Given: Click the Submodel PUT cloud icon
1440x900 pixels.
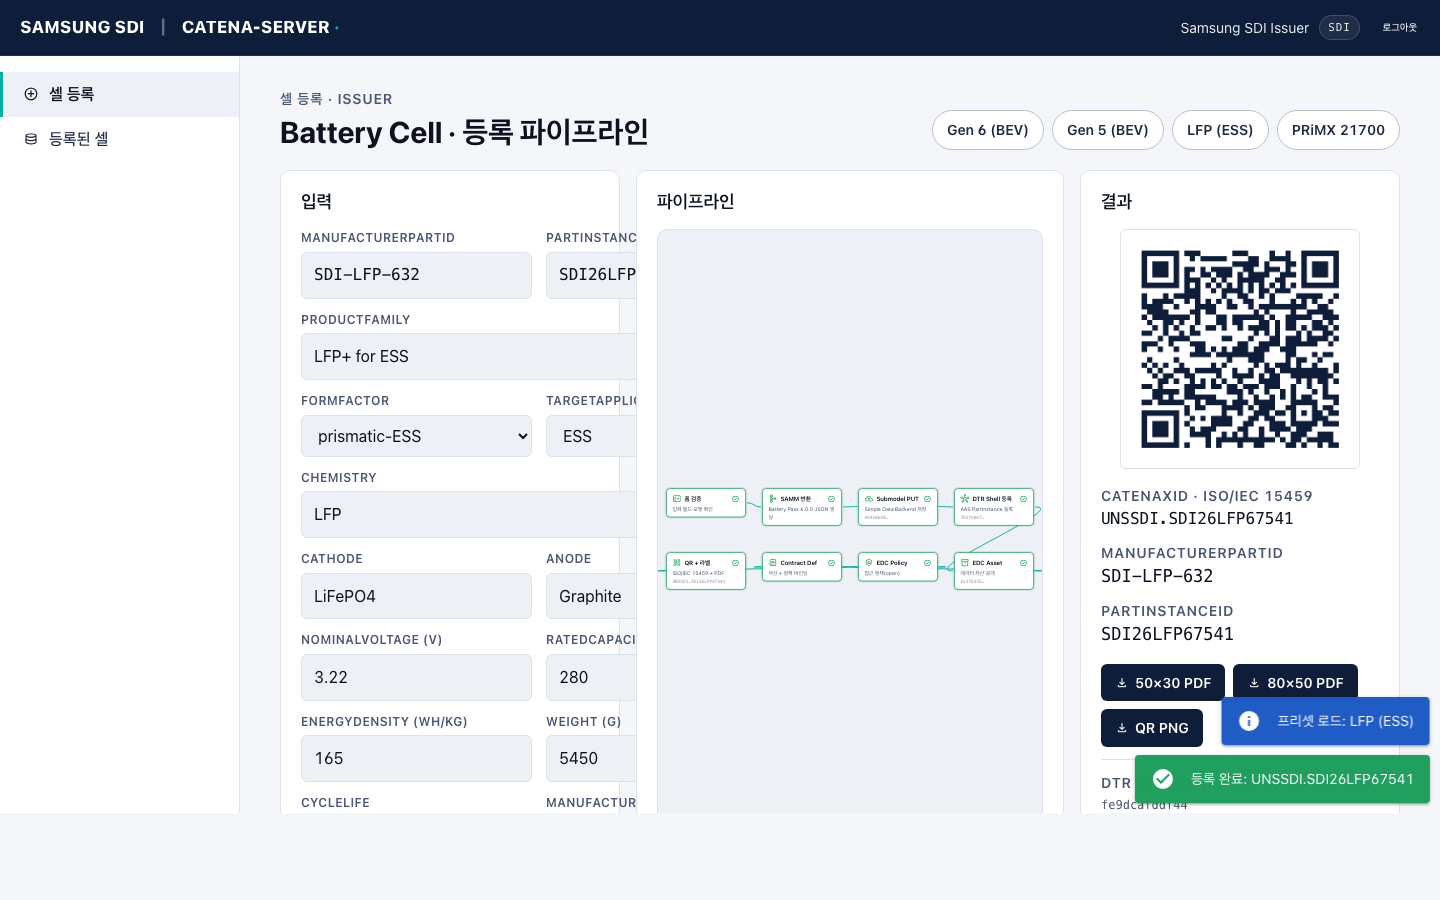Looking at the screenshot, I should 868,498.
